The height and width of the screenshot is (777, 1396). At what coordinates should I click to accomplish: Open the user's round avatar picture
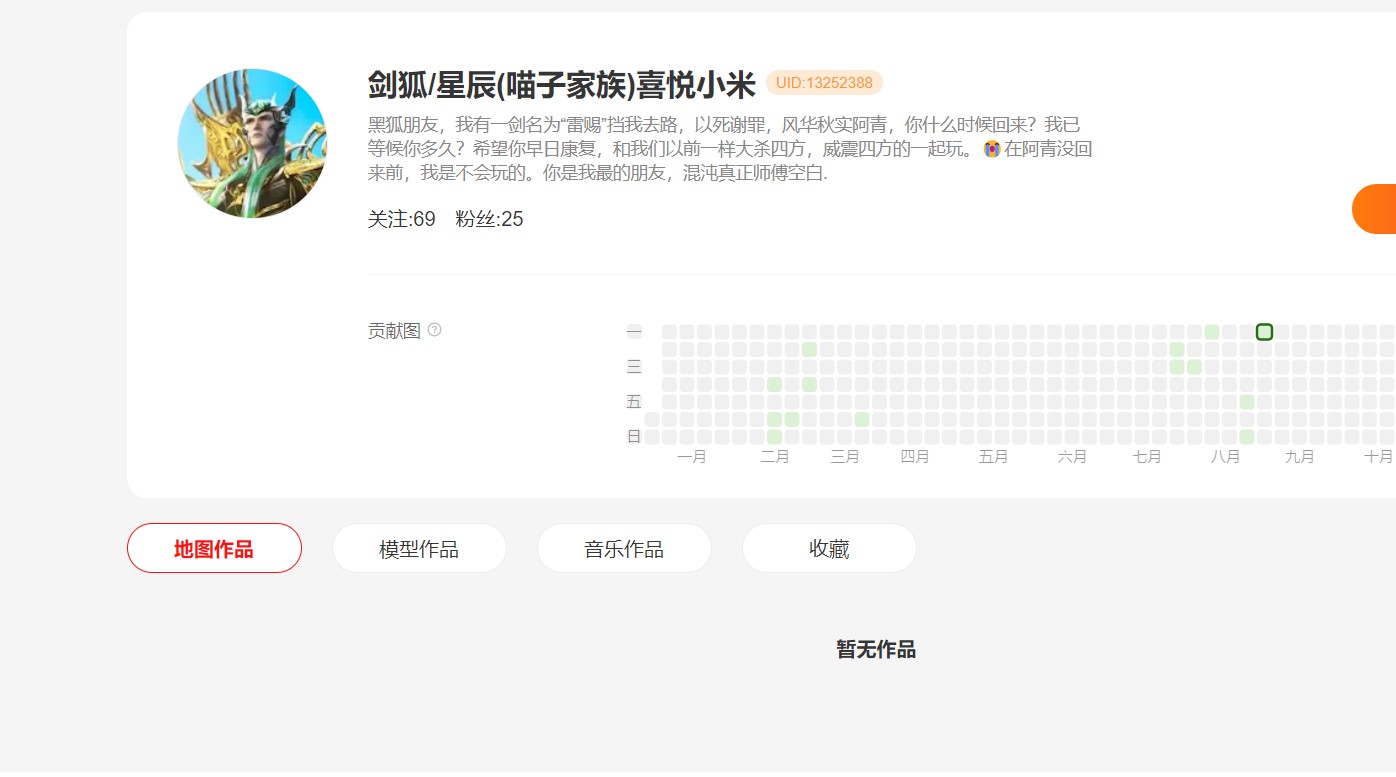[x=252, y=143]
